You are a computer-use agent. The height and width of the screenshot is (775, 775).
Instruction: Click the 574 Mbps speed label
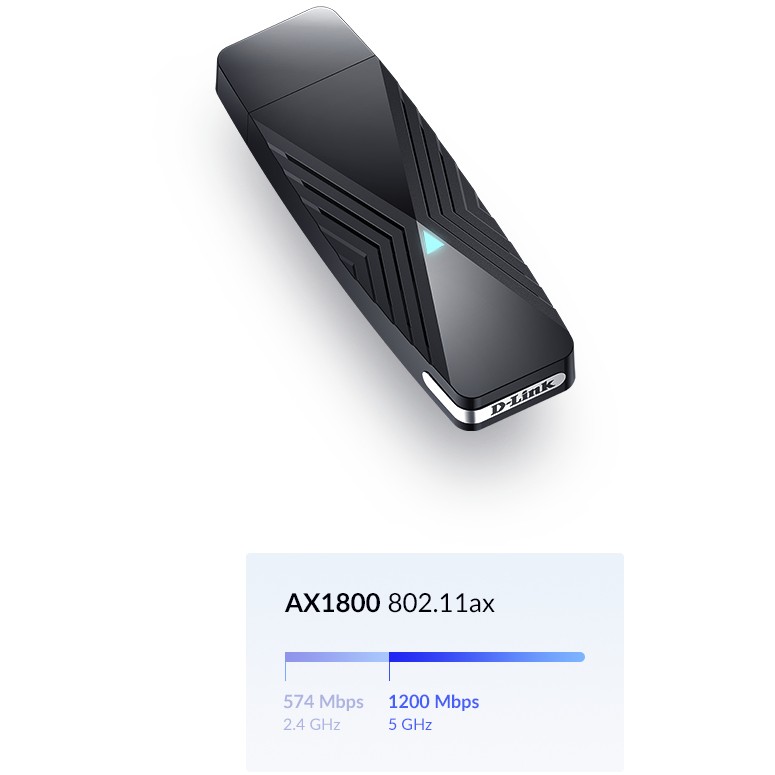click(x=323, y=701)
